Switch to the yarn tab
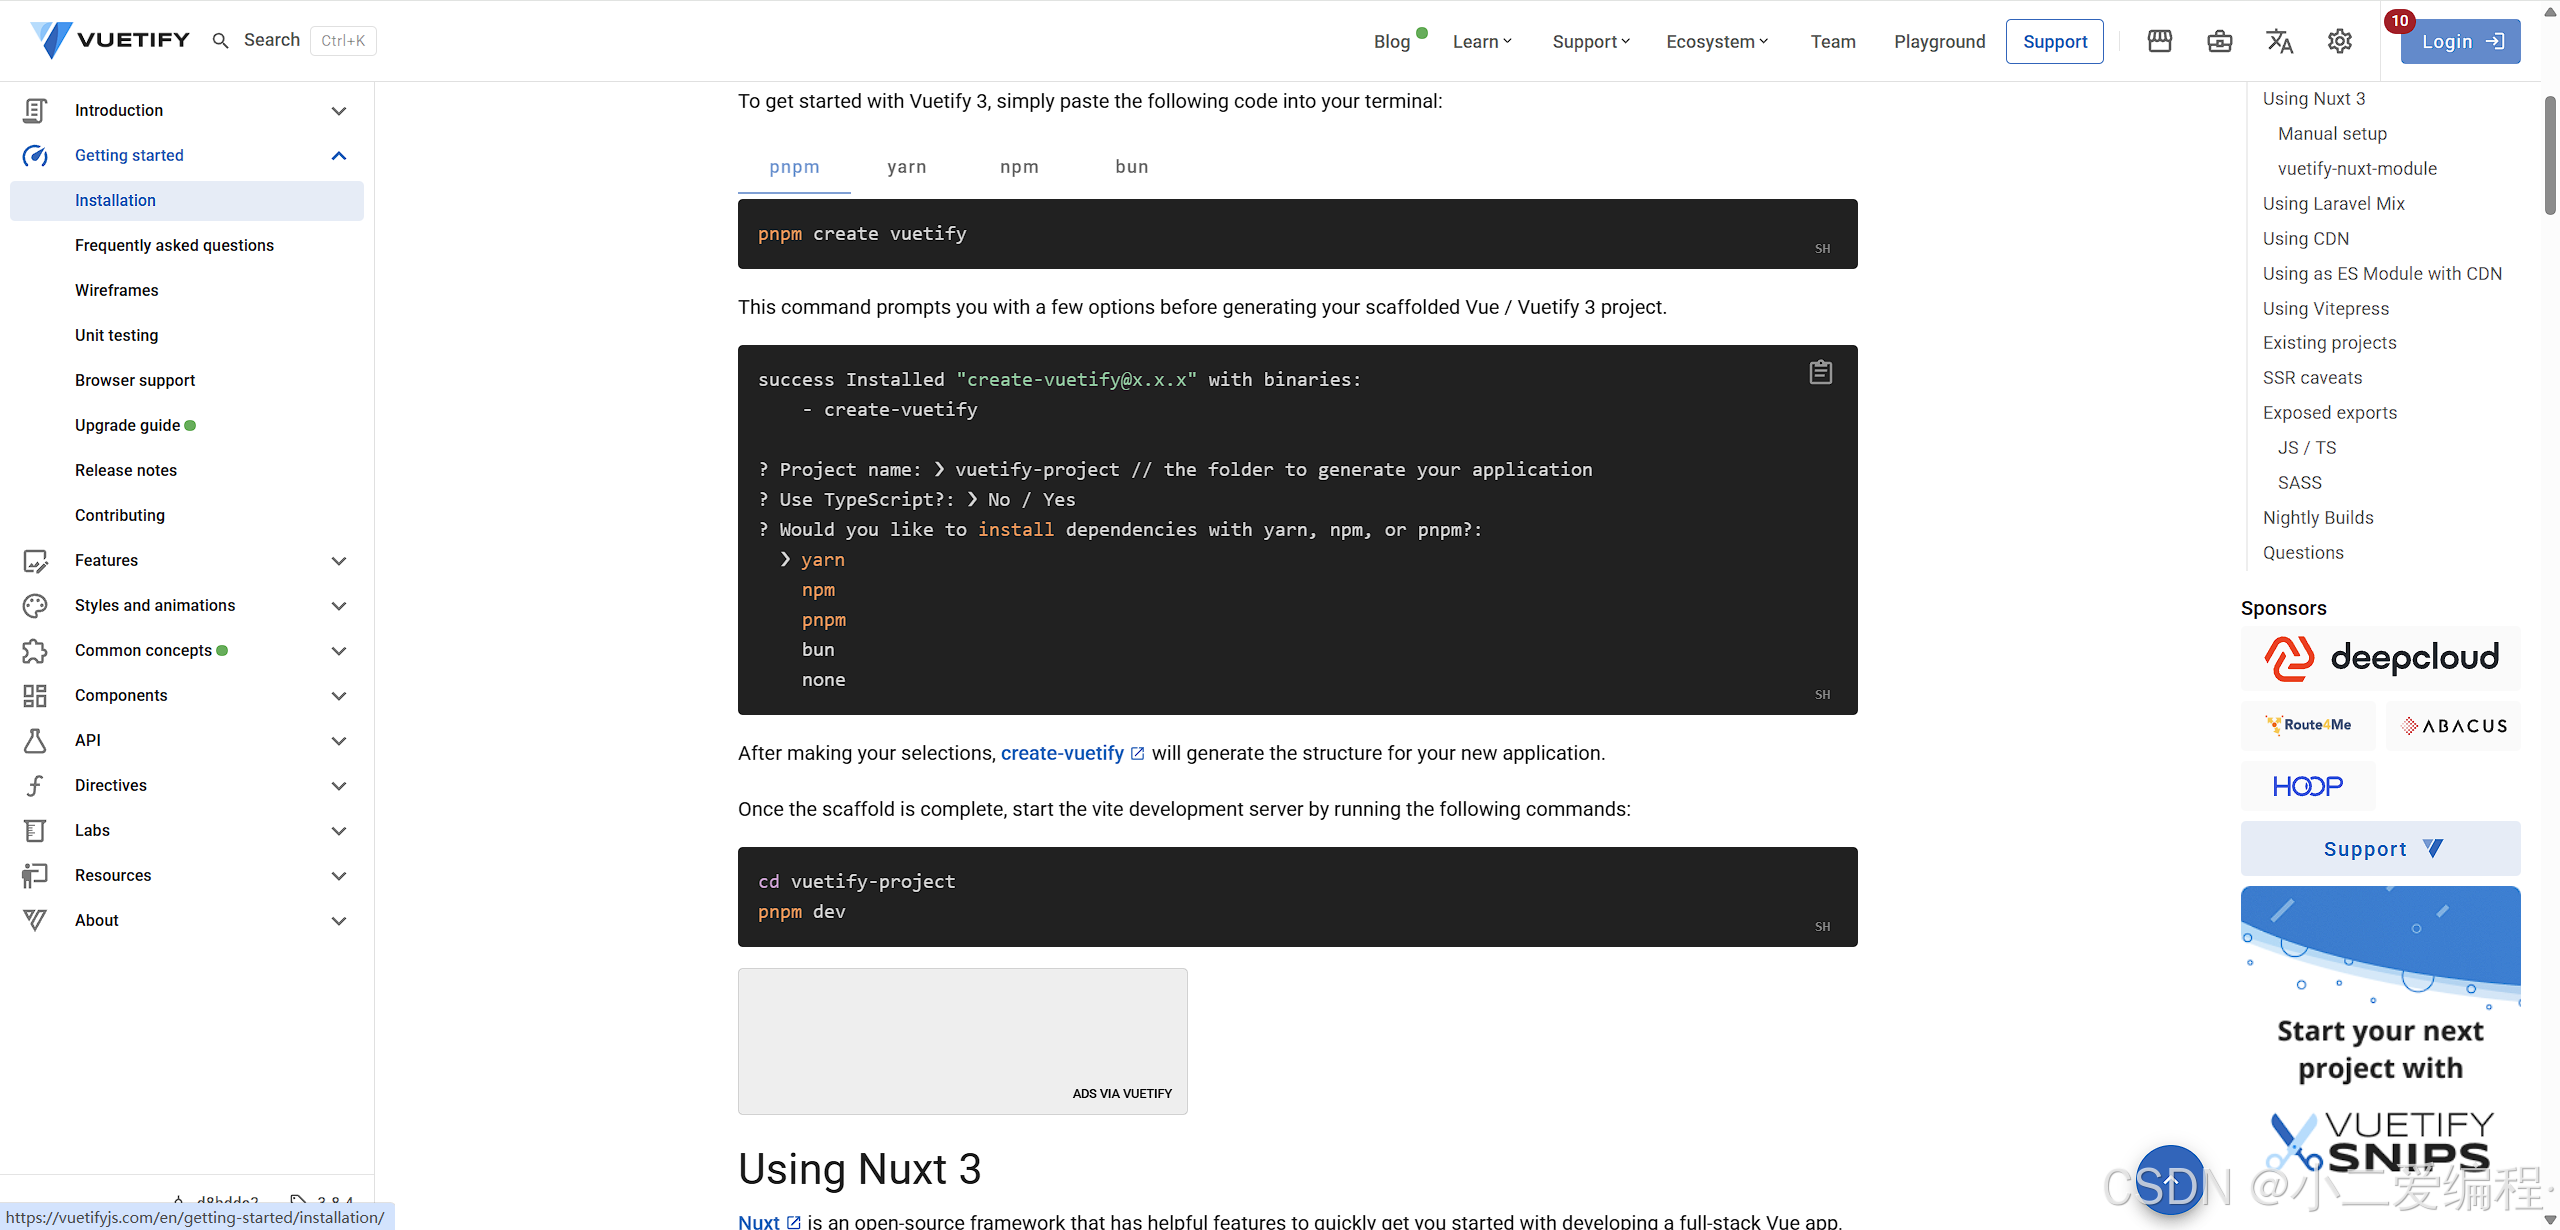Image resolution: width=2560 pixels, height=1230 pixels. tap(907, 167)
